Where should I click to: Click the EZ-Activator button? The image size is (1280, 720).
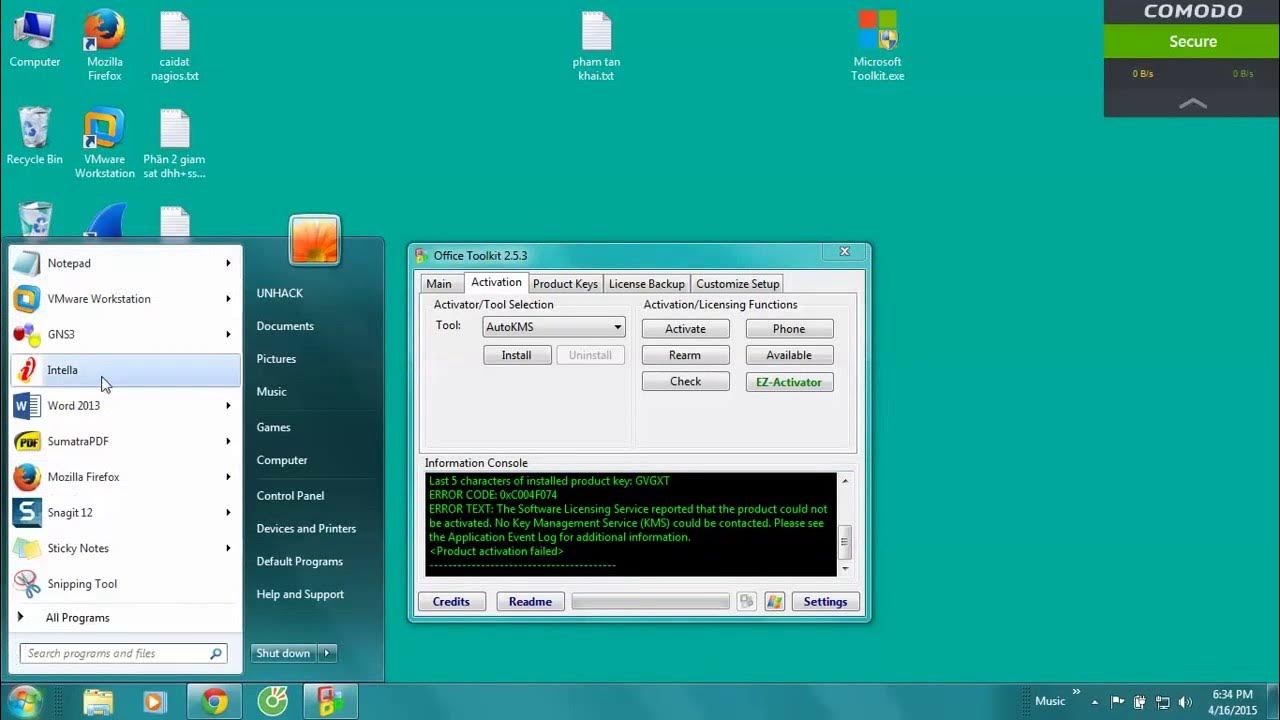789,382
